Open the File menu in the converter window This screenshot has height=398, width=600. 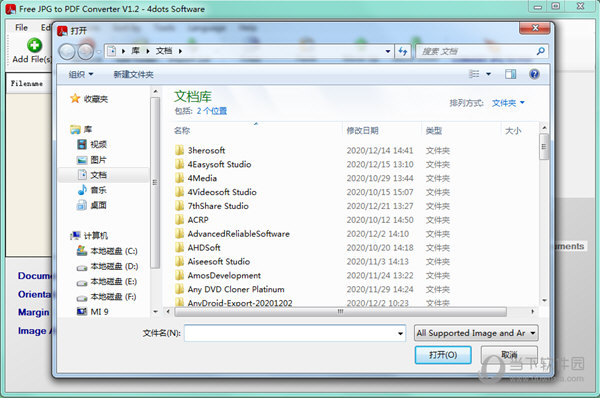pos(21,28)
